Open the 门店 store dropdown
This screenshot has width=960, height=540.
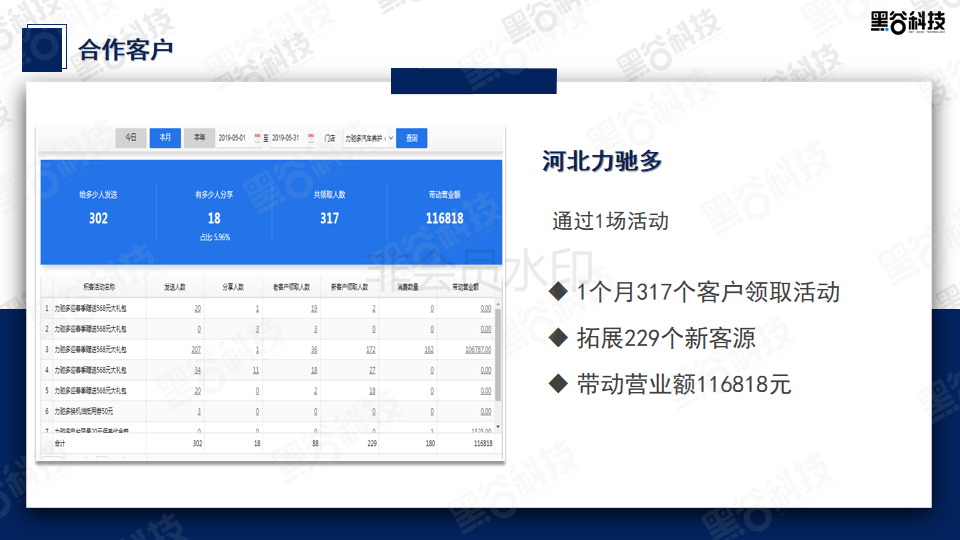[369, 138]
